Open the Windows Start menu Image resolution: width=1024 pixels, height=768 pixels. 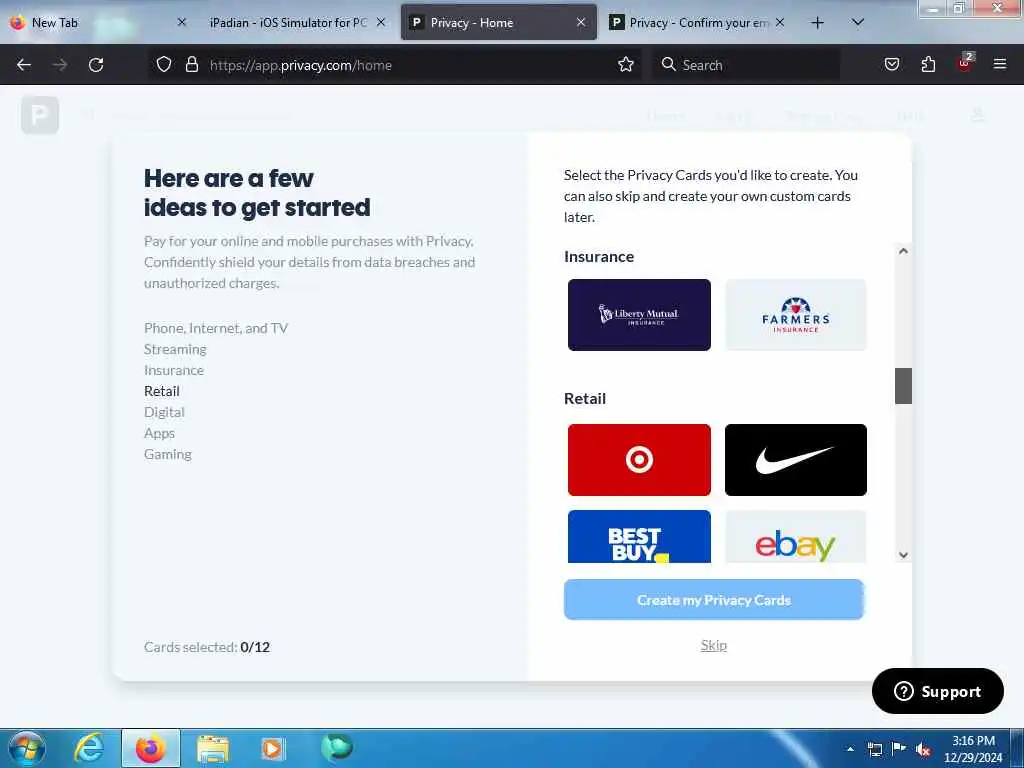tap(27, 748)
